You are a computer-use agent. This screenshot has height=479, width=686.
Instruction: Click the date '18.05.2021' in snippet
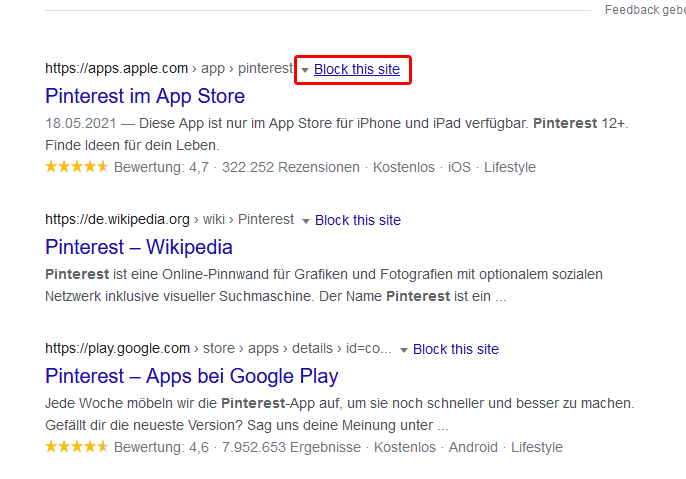point(81,123)
